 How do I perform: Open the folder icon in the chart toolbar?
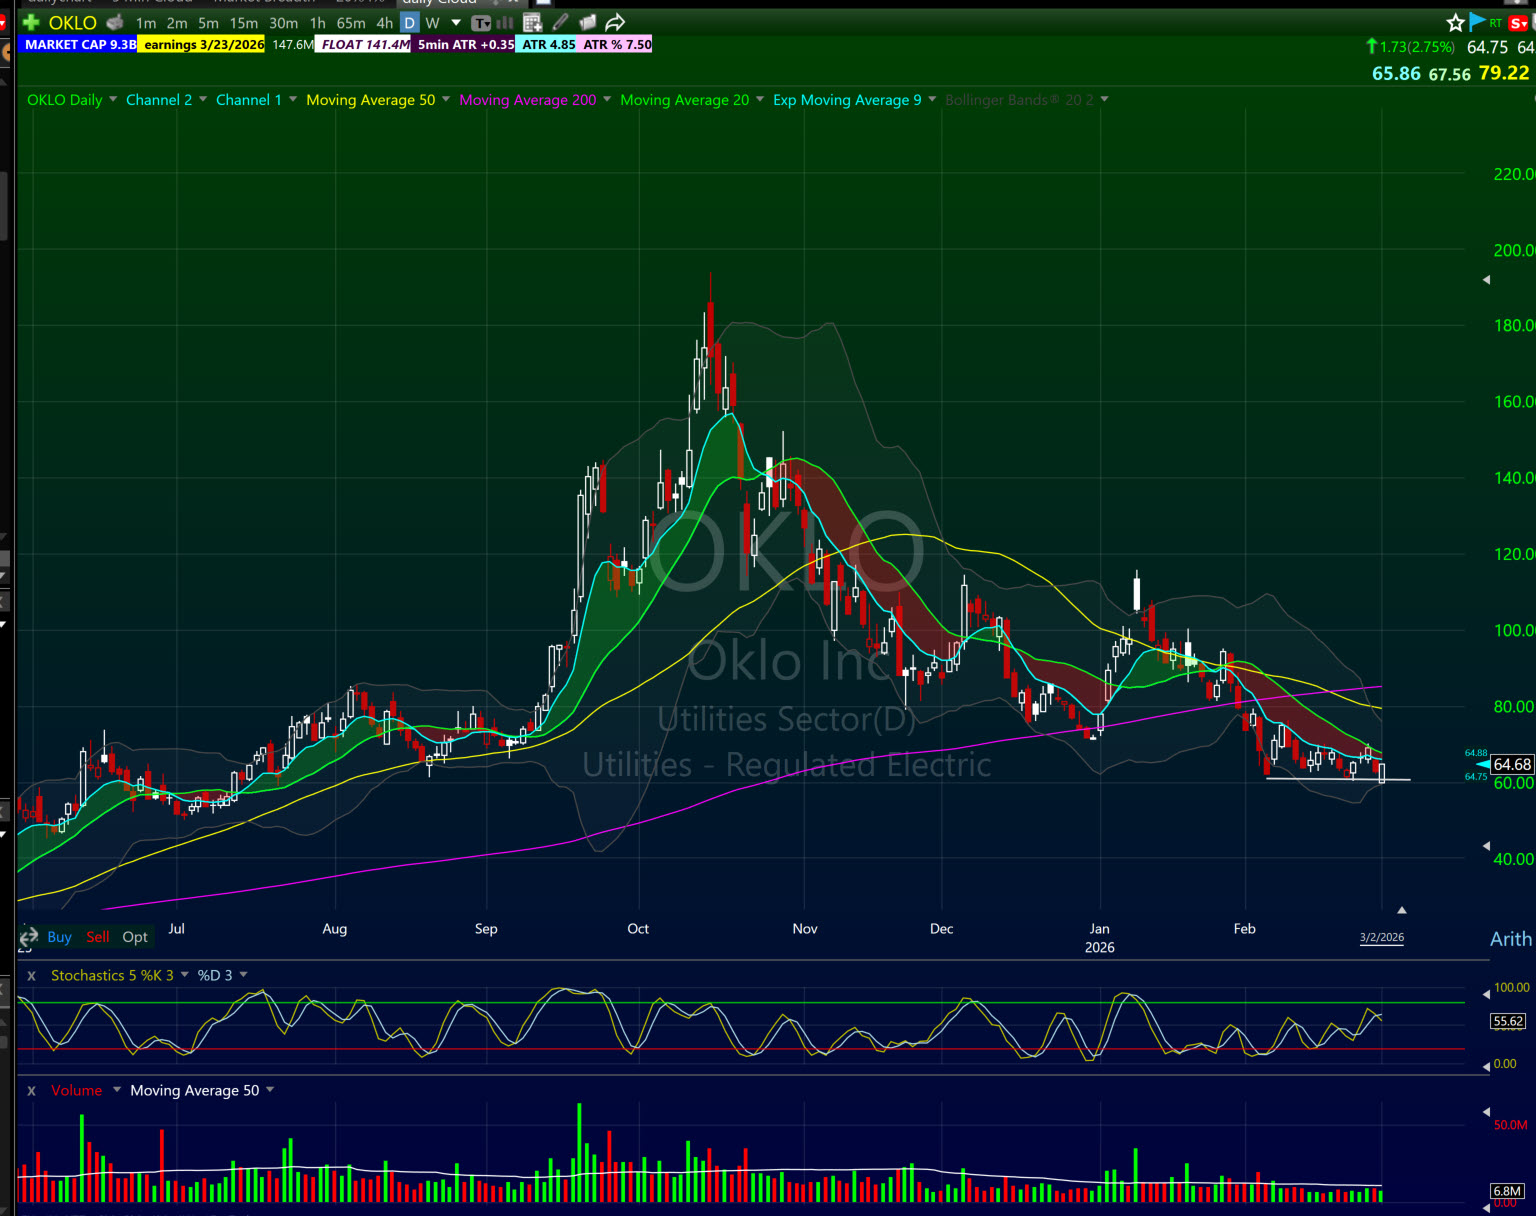coord(587,22)
